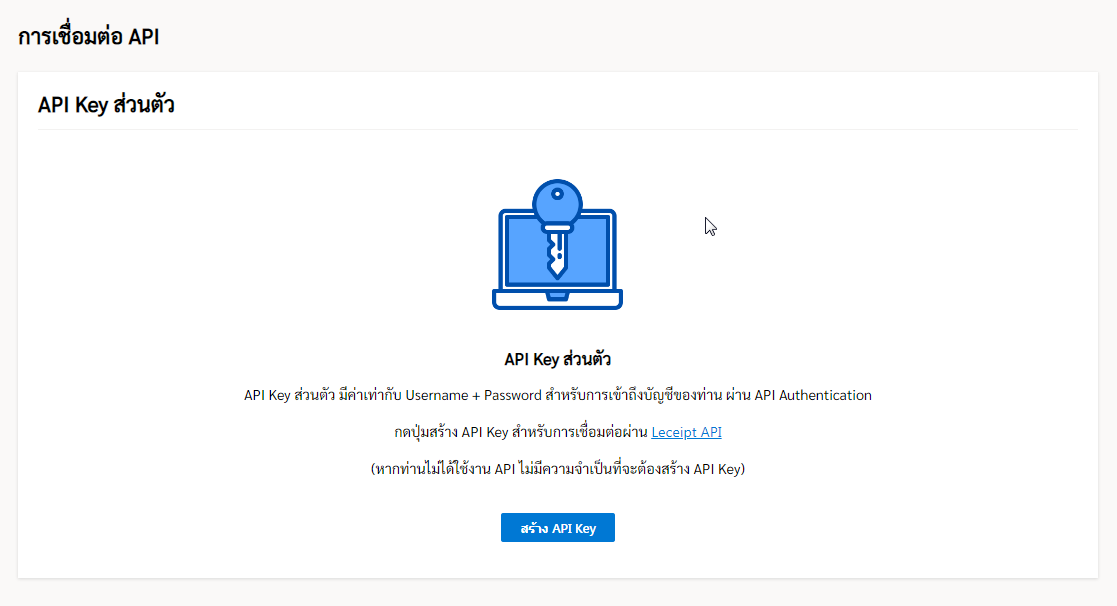Screen dimensions: 1117x606
Task: Click the API Key ส่วนตัว bold caption text
Action: (x=557, y=358)
